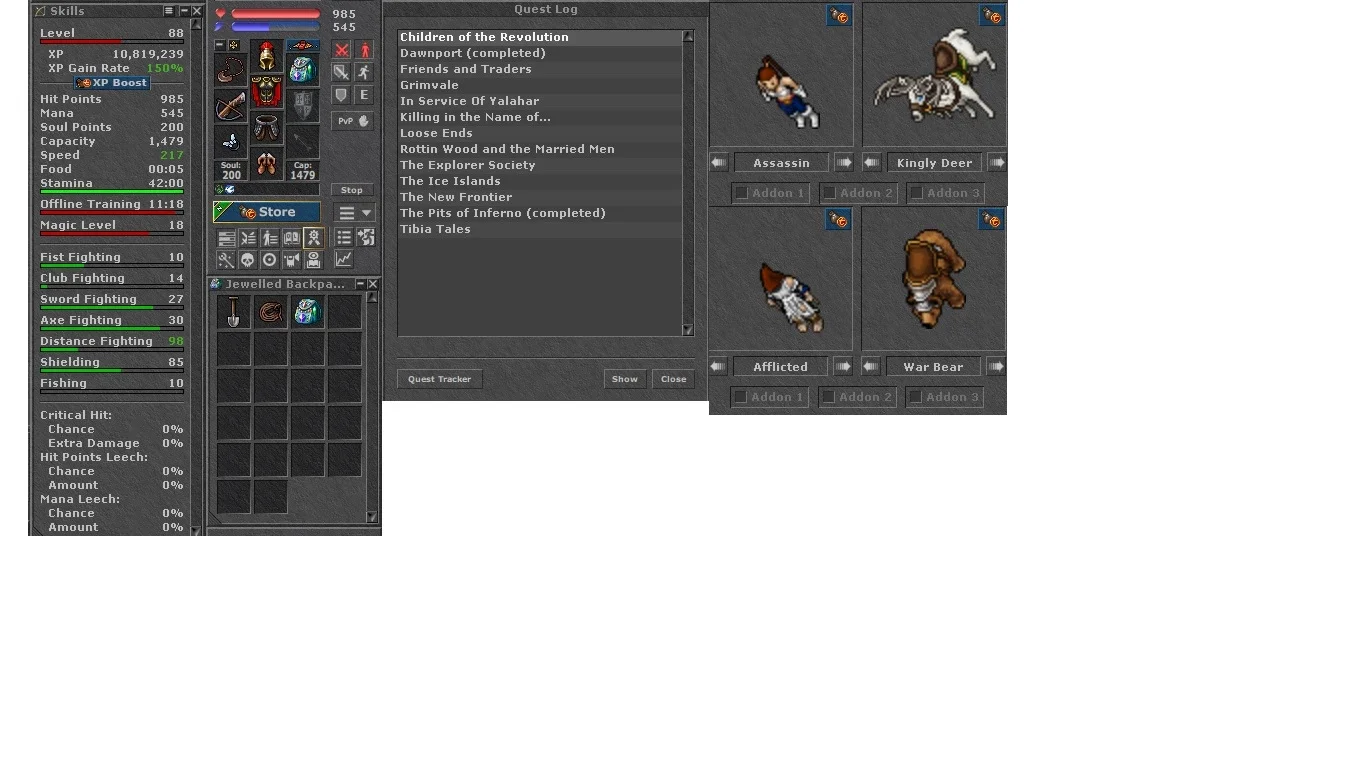The height and width of the screenshot is (768, 1366).
Task: Click the highlighted rosette quest icon
Action: coord(314,238)
